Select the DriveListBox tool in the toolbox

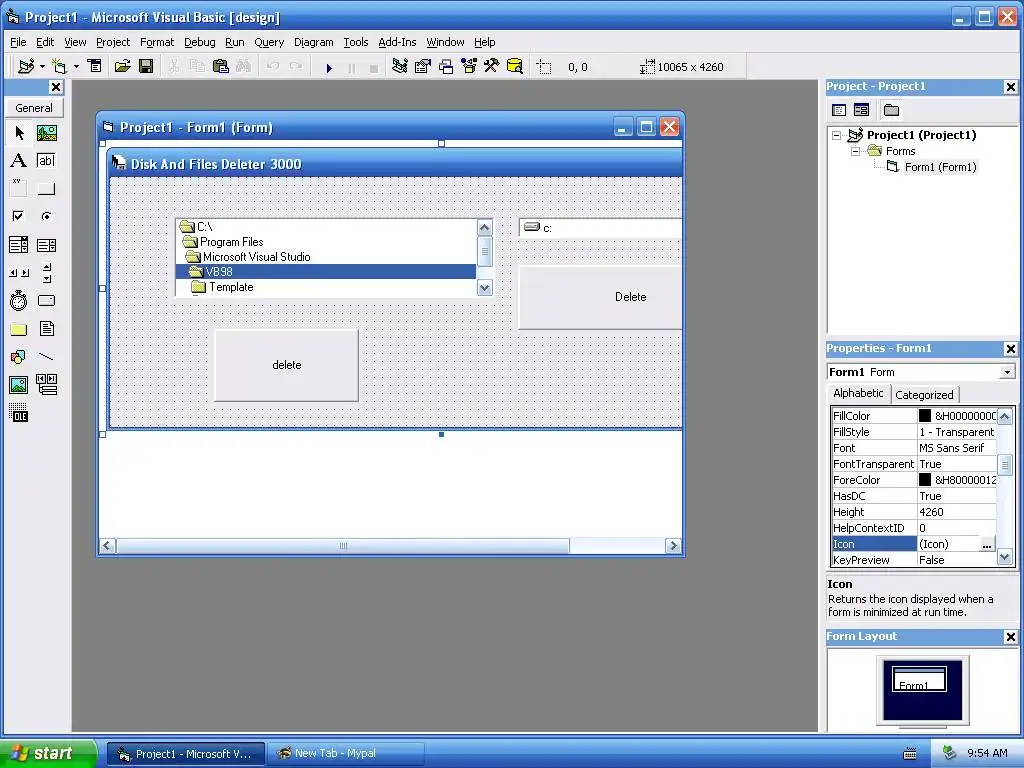[x=46, y=300]
